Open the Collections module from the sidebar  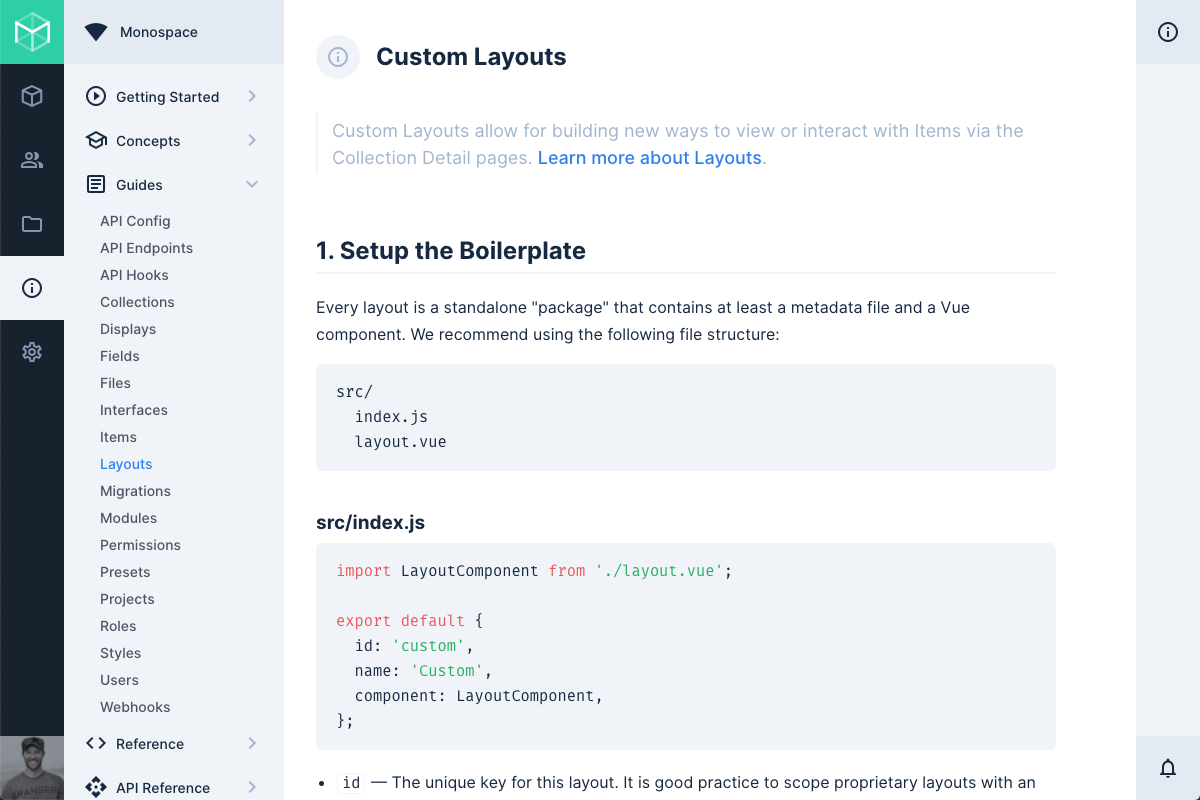(x=32, y=96)
